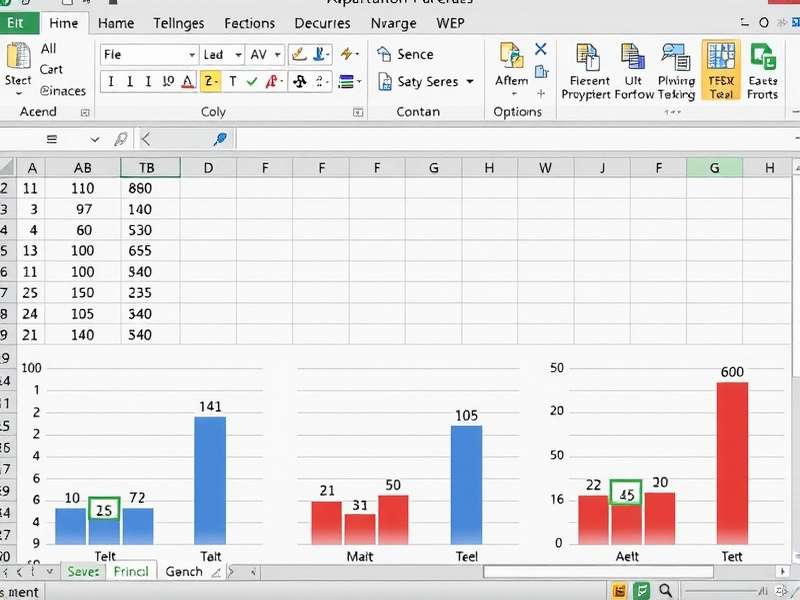Image resolution: width=800 pixels, height=600 pixels.
Task: Click the Sence button
Action: click(405, 54)
